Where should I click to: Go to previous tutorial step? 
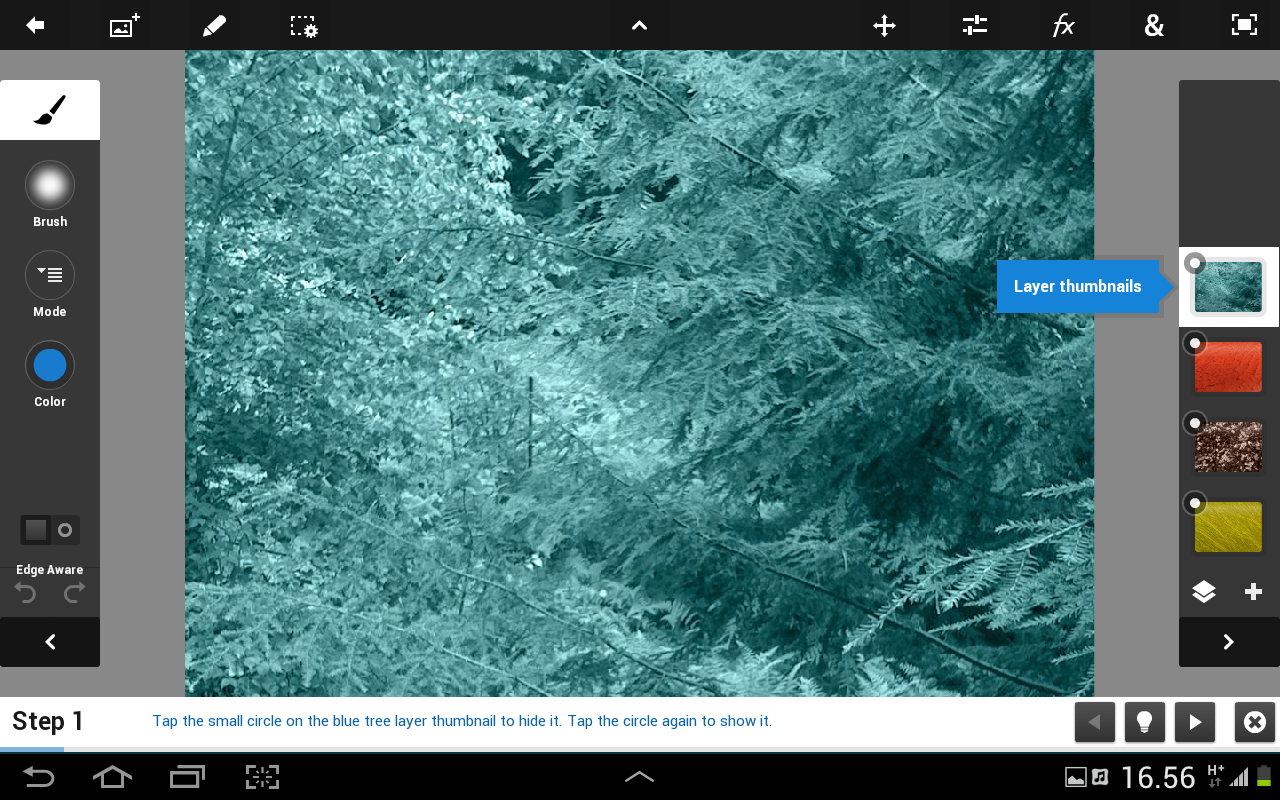pos(1095,722)
